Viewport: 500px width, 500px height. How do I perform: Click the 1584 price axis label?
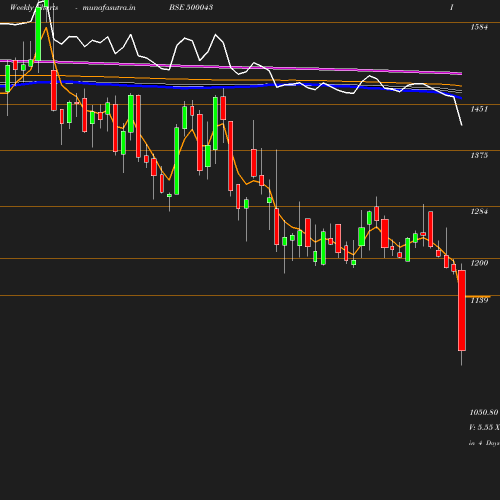[479, 27]
